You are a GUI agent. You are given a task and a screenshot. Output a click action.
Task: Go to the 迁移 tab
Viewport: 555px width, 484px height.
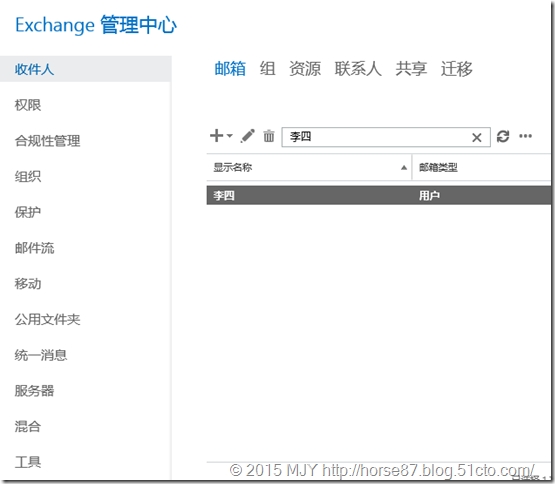point(457,69)
